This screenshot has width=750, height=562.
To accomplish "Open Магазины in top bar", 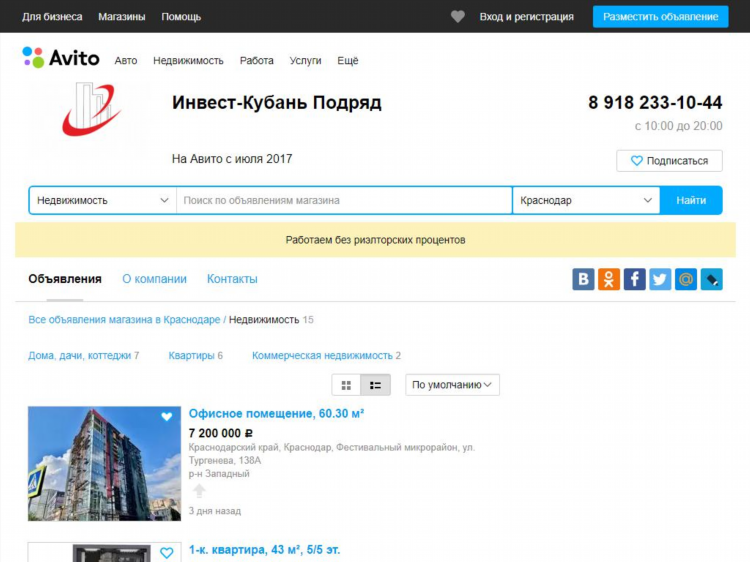I will 121,17.
